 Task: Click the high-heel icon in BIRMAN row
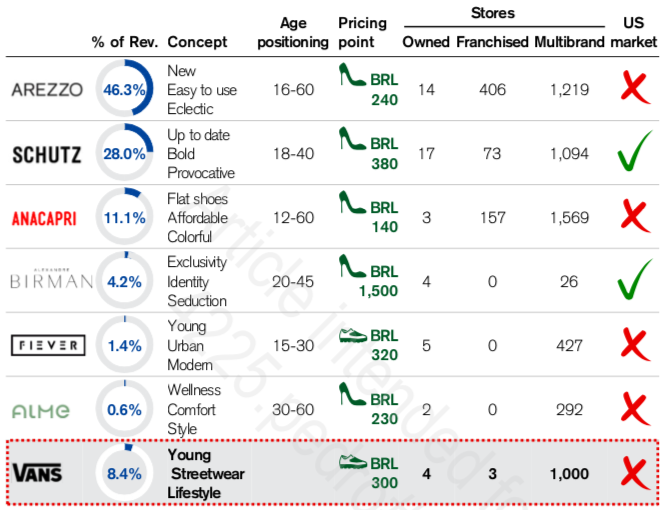[x=352, y=266]
